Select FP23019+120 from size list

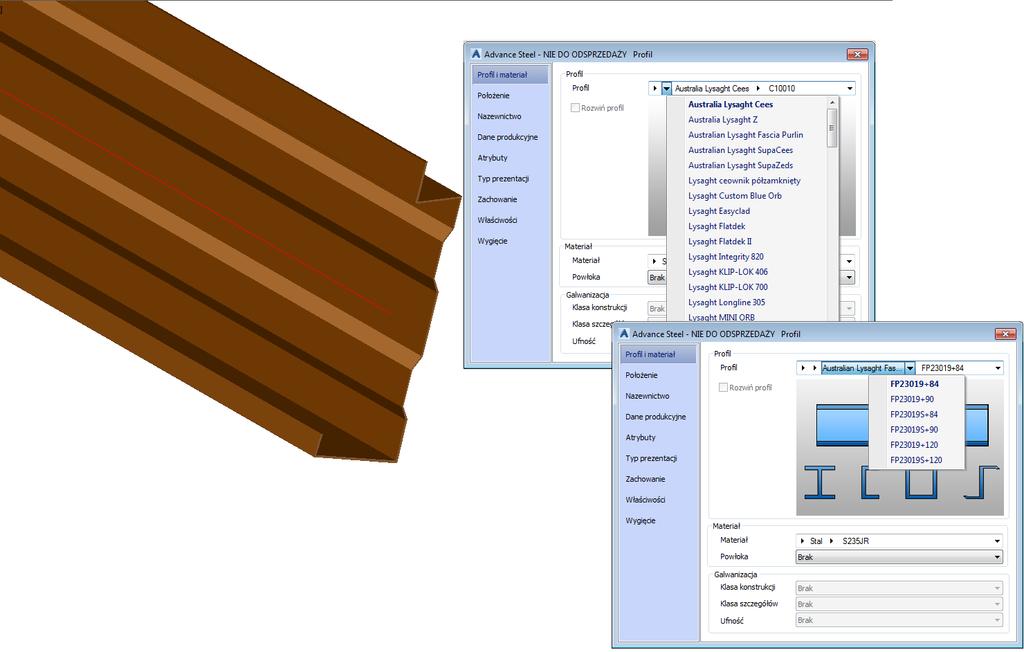[914, 445]
